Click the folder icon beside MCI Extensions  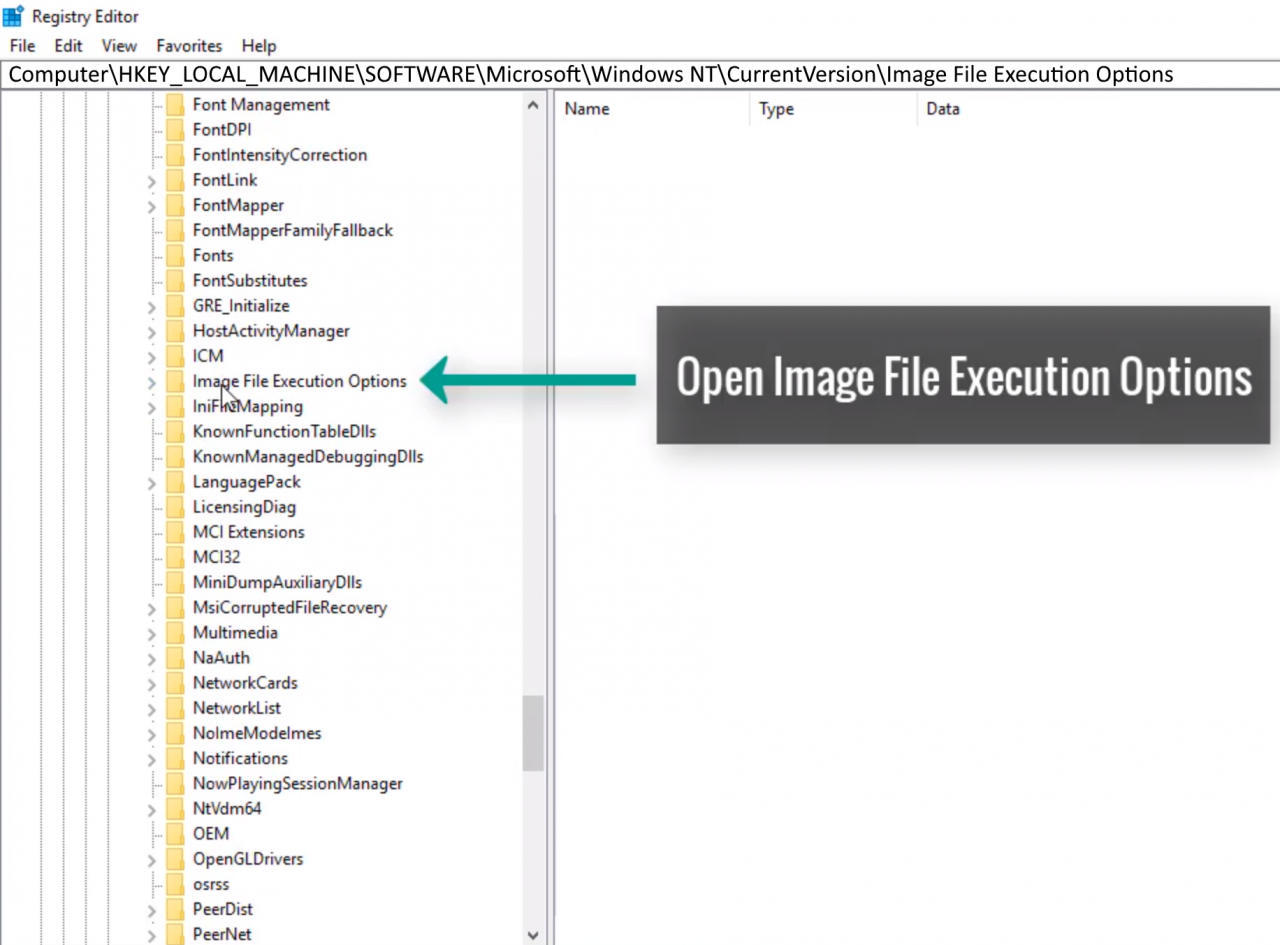(x=175, y=532)
